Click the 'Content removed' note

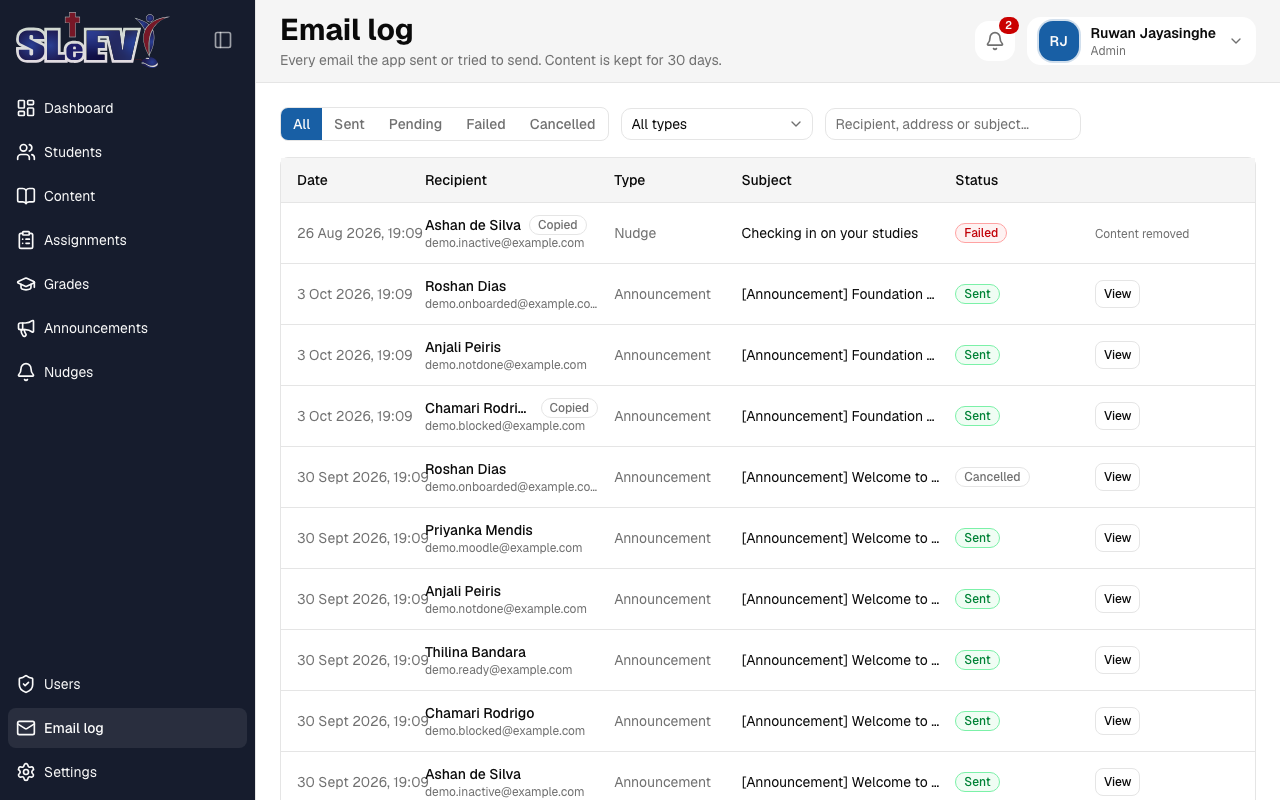[x=1142, y=234]
